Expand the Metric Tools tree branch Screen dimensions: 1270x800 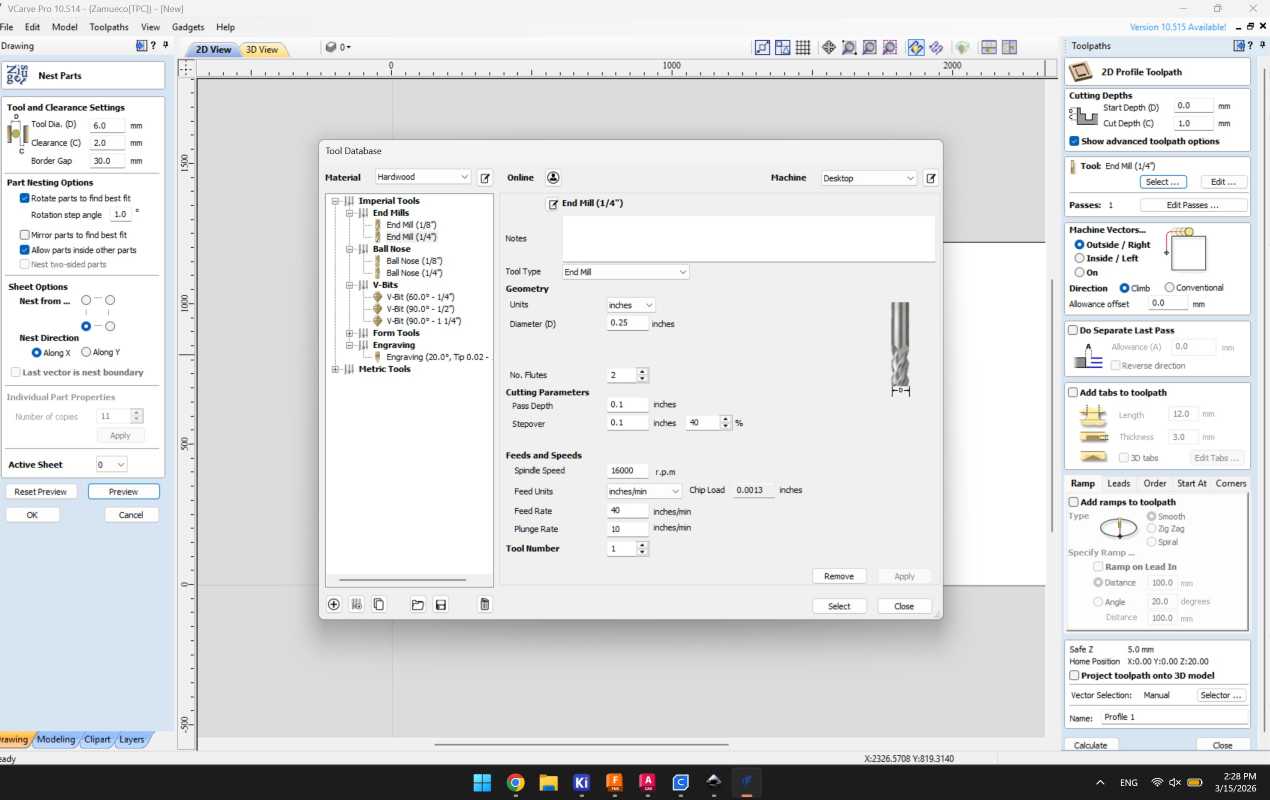click(x=336, y=369)
